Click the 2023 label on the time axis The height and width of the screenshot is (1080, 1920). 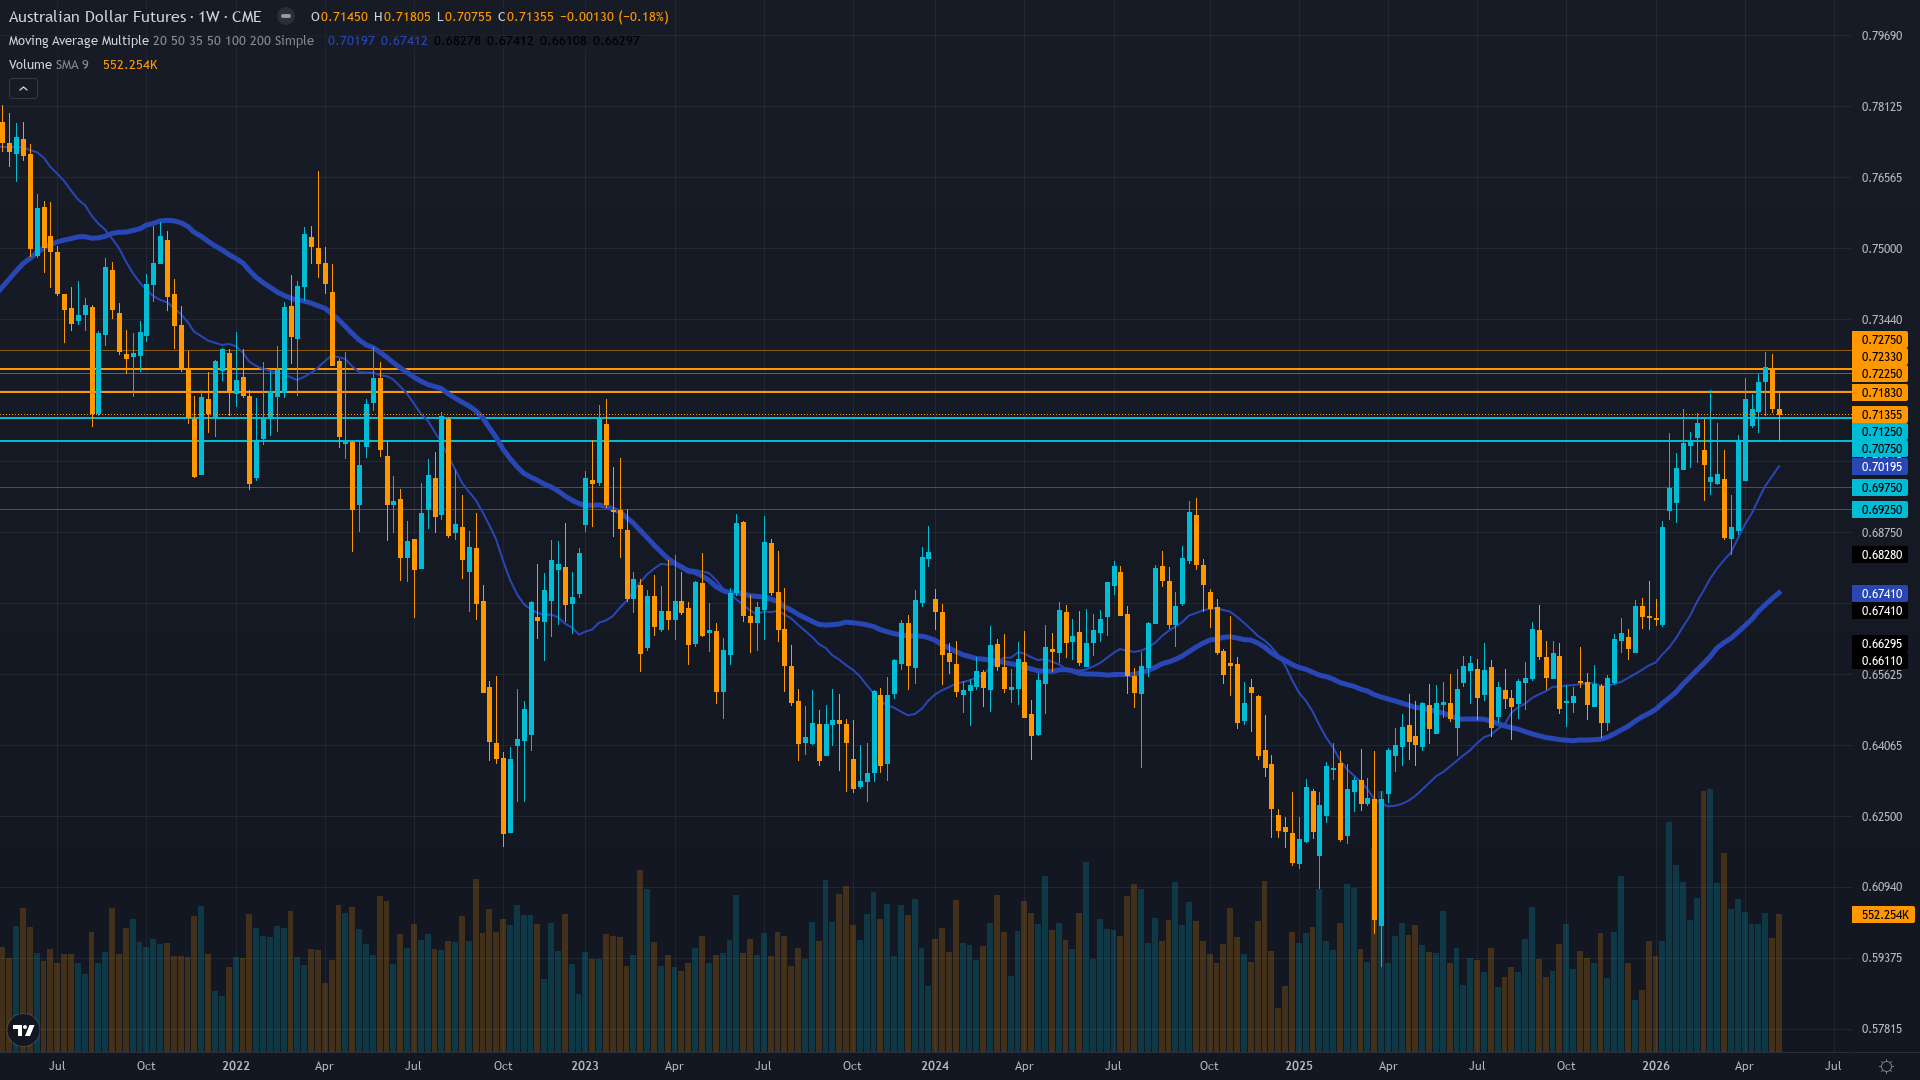(585, 1066)
